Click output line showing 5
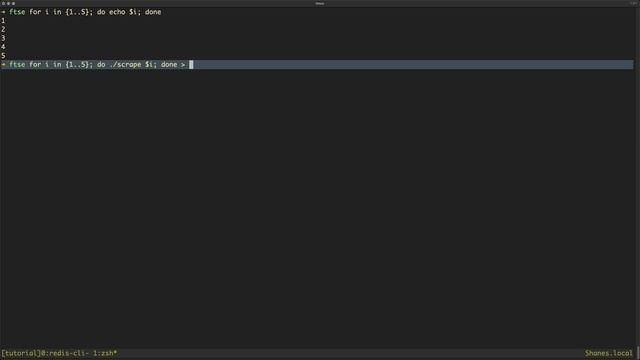This screenshot has width=640, height=360. pos(3,56)
